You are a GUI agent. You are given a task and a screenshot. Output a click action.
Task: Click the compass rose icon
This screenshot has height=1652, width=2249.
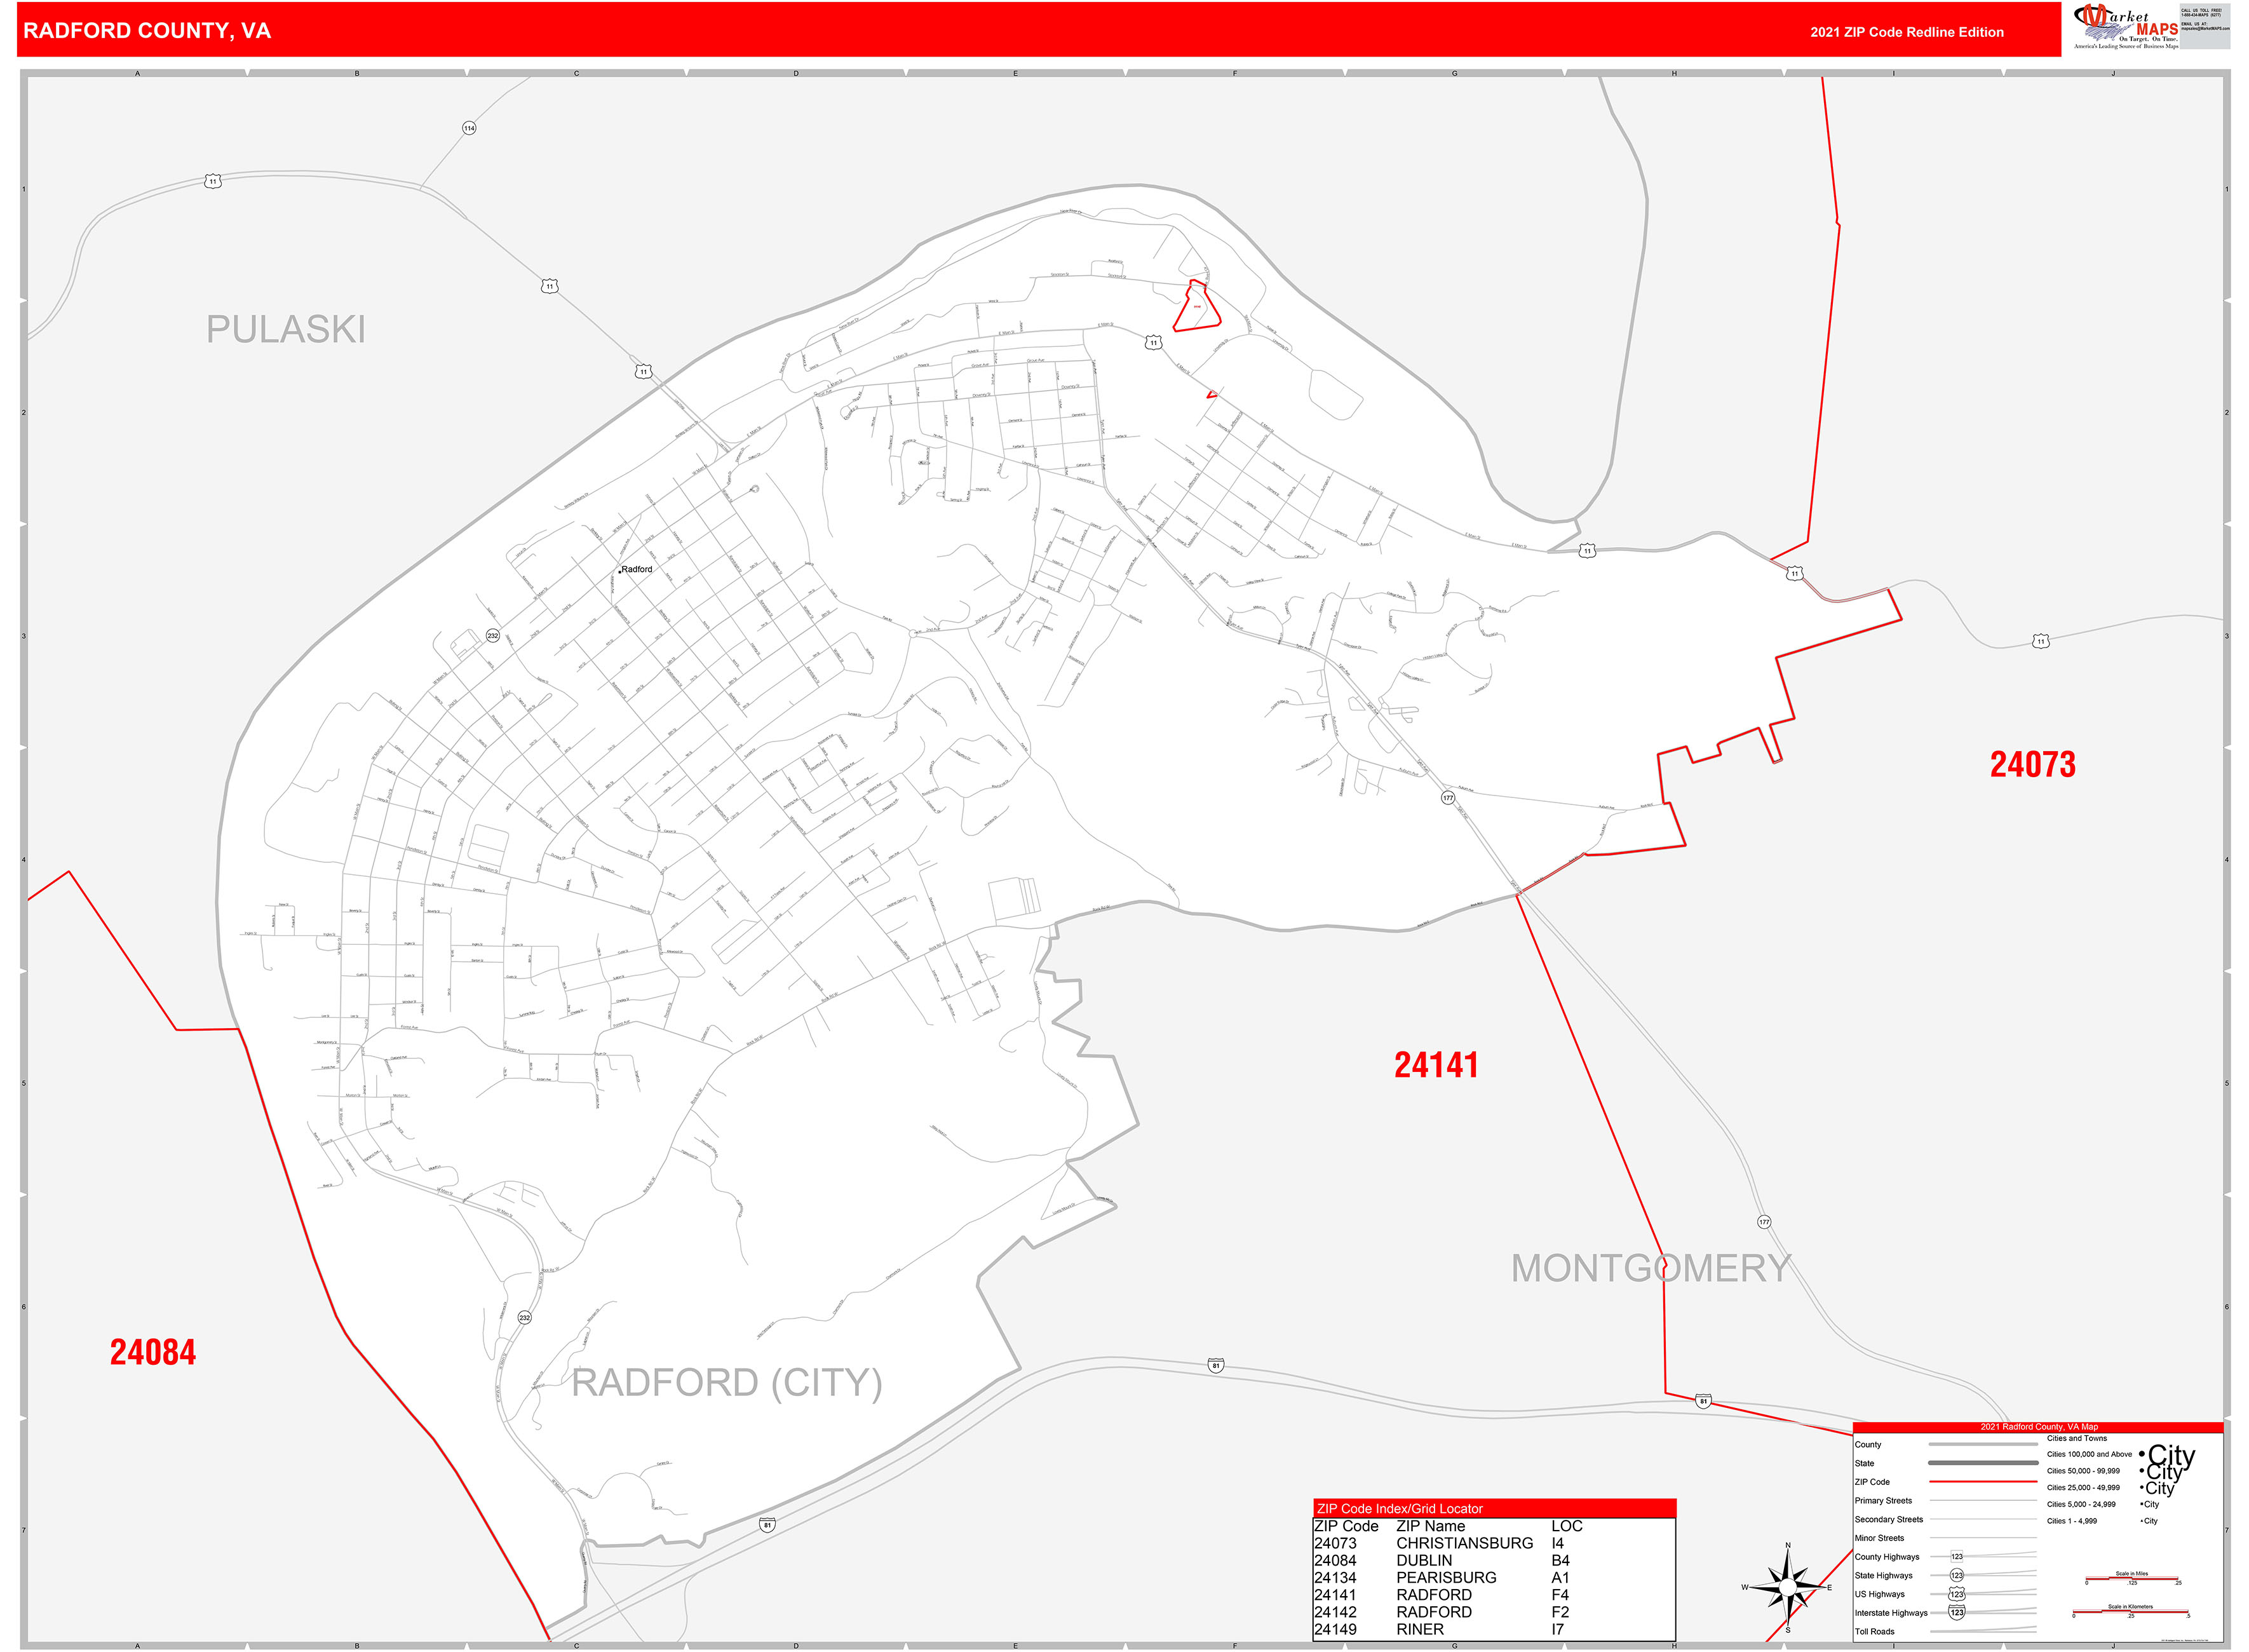coord(1787,1587)
